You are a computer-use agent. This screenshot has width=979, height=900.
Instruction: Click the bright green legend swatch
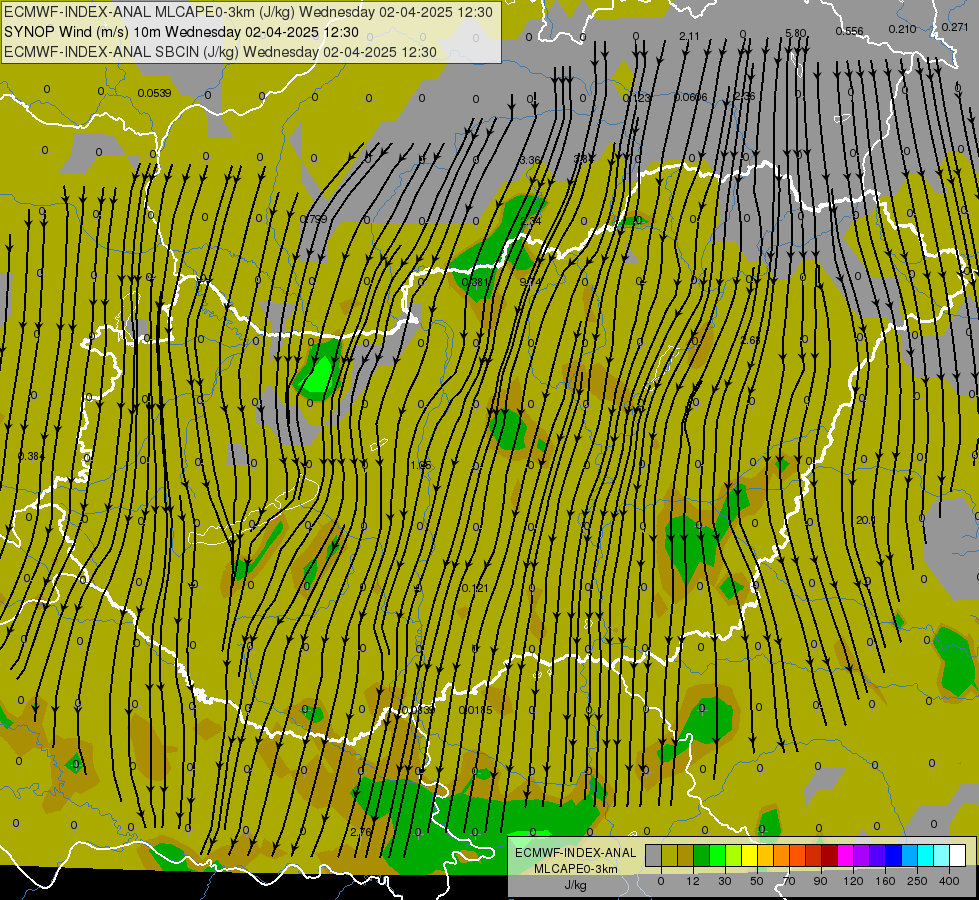(718, 855)
